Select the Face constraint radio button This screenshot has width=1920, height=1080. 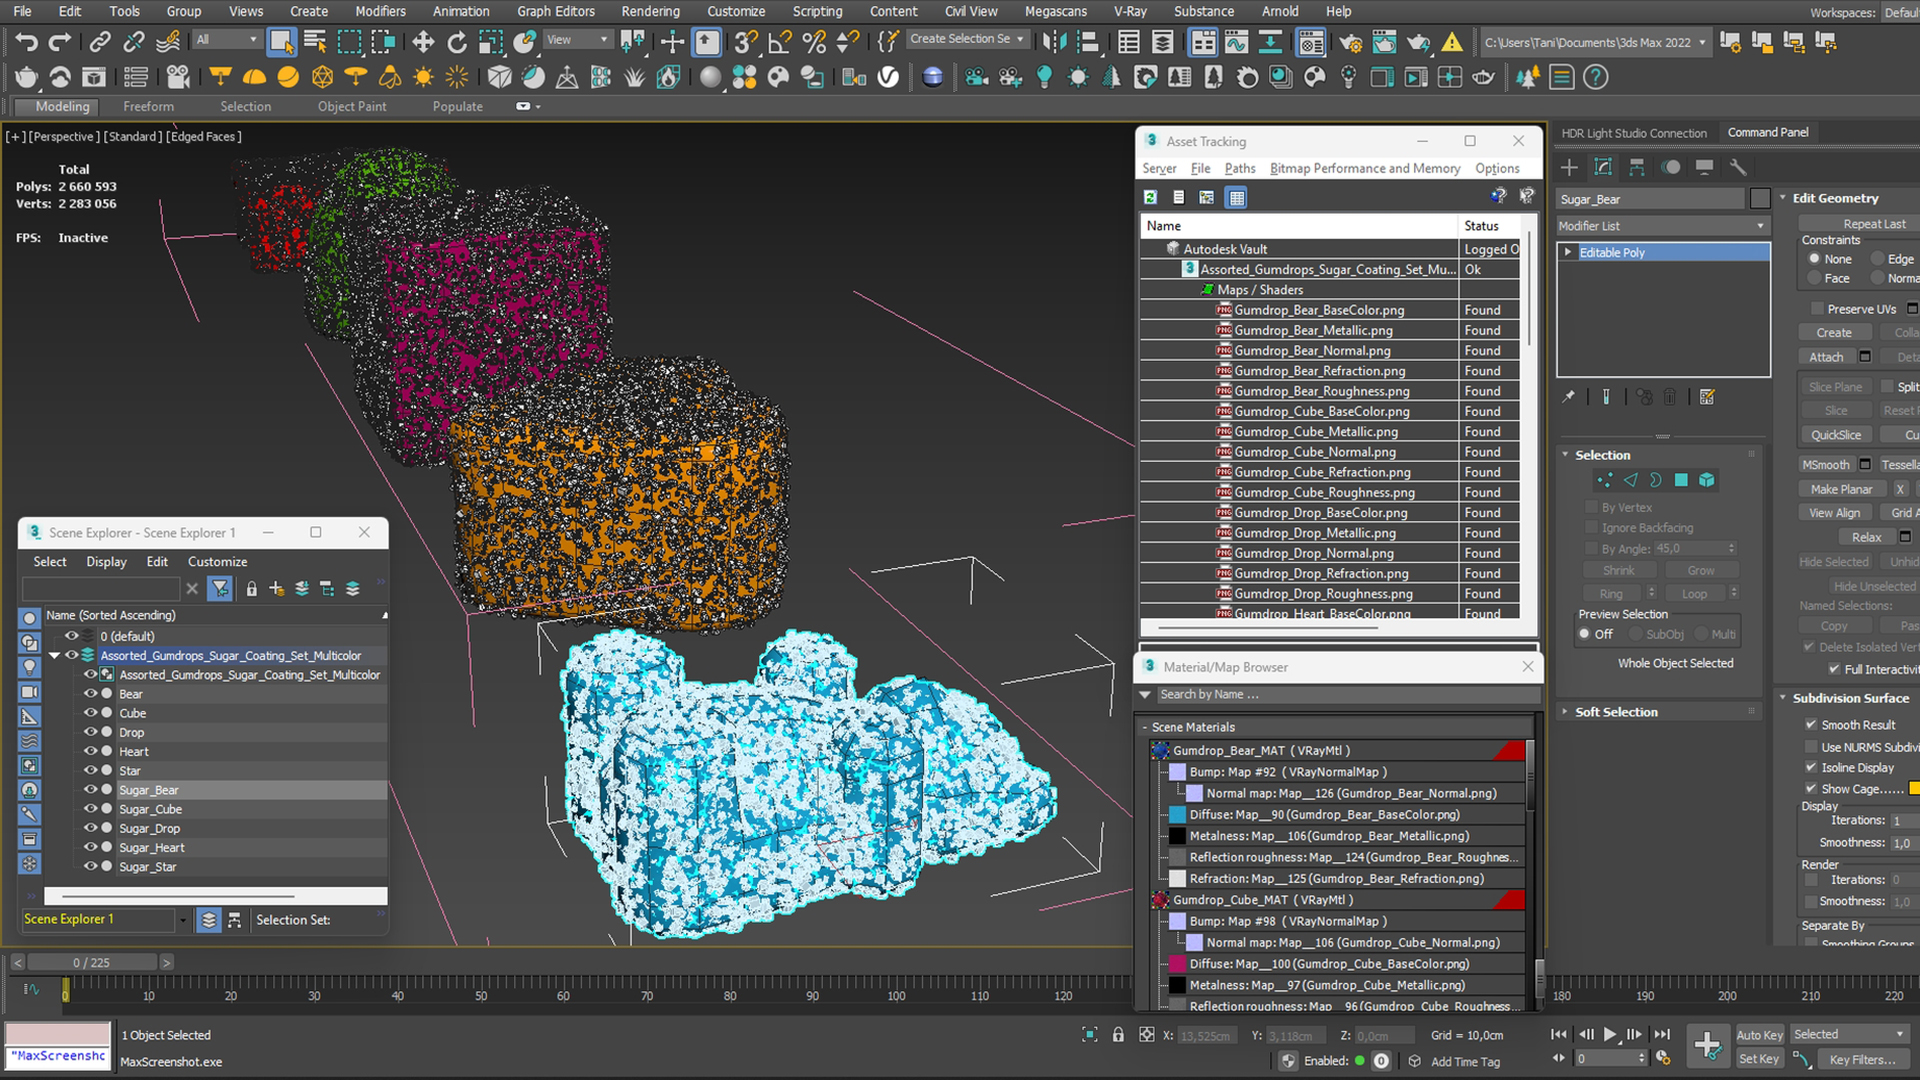pyautogui.click(x=1814, y=278)
